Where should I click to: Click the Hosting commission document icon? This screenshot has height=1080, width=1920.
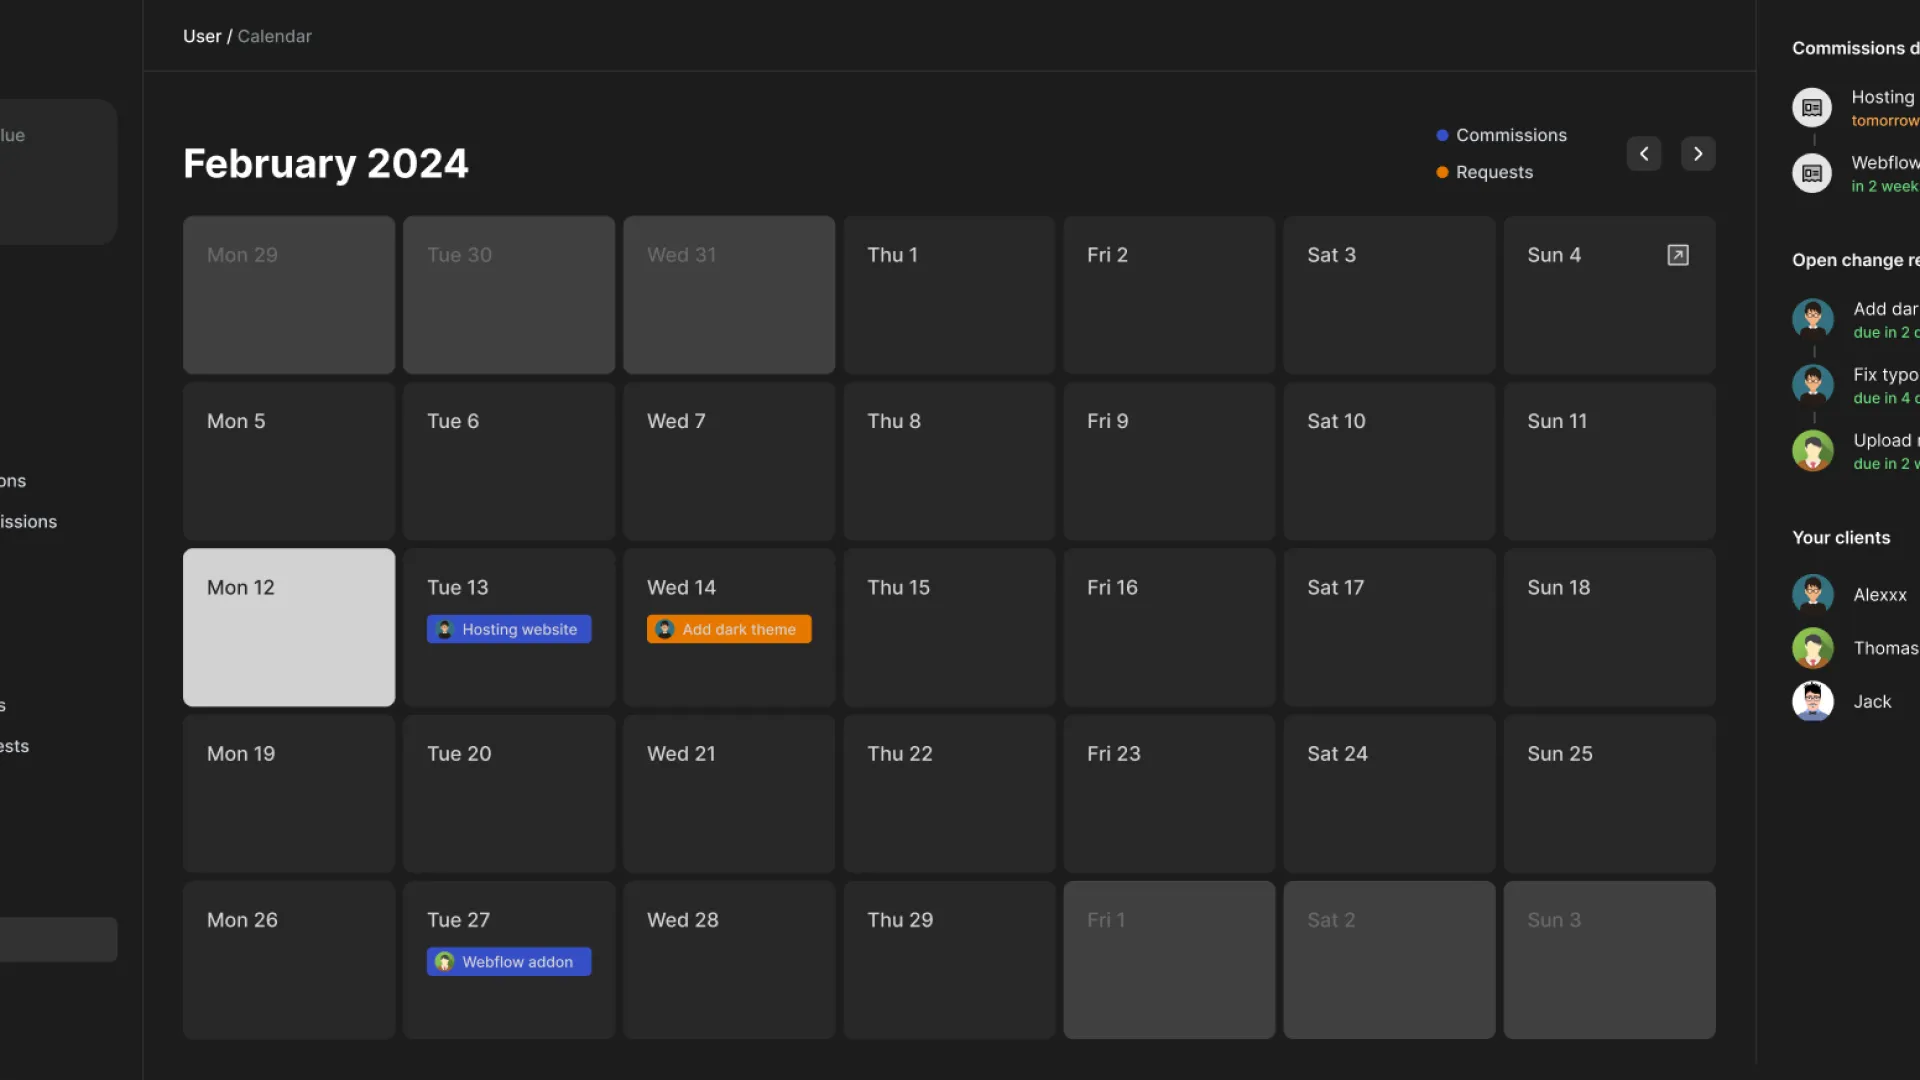[1811, 108]
